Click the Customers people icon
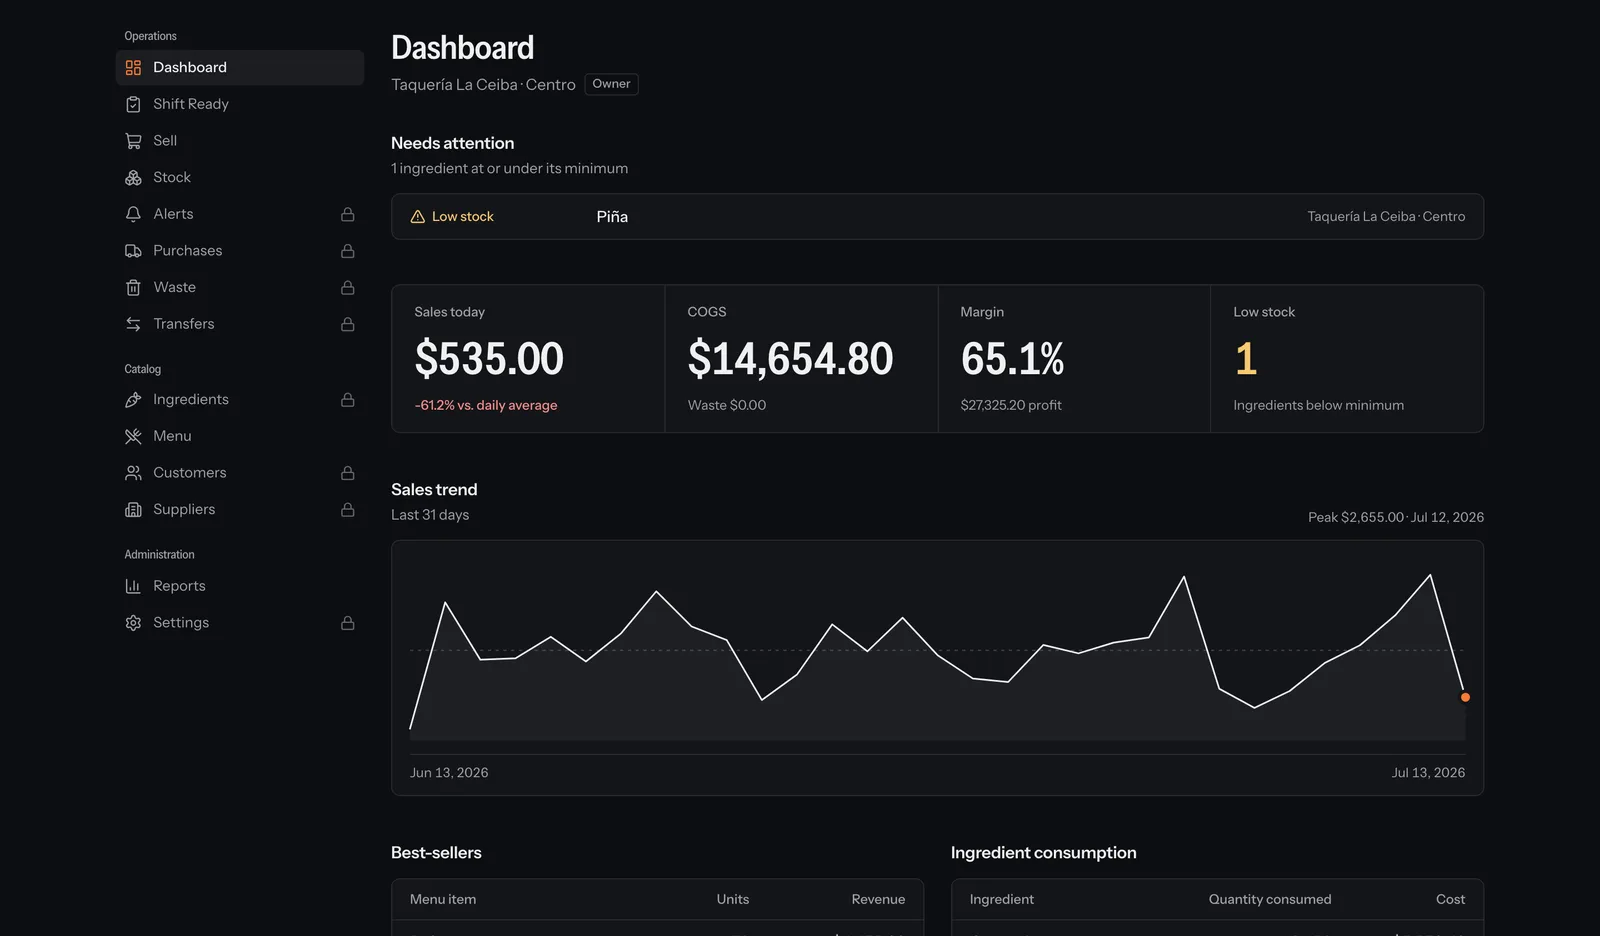 133,473
